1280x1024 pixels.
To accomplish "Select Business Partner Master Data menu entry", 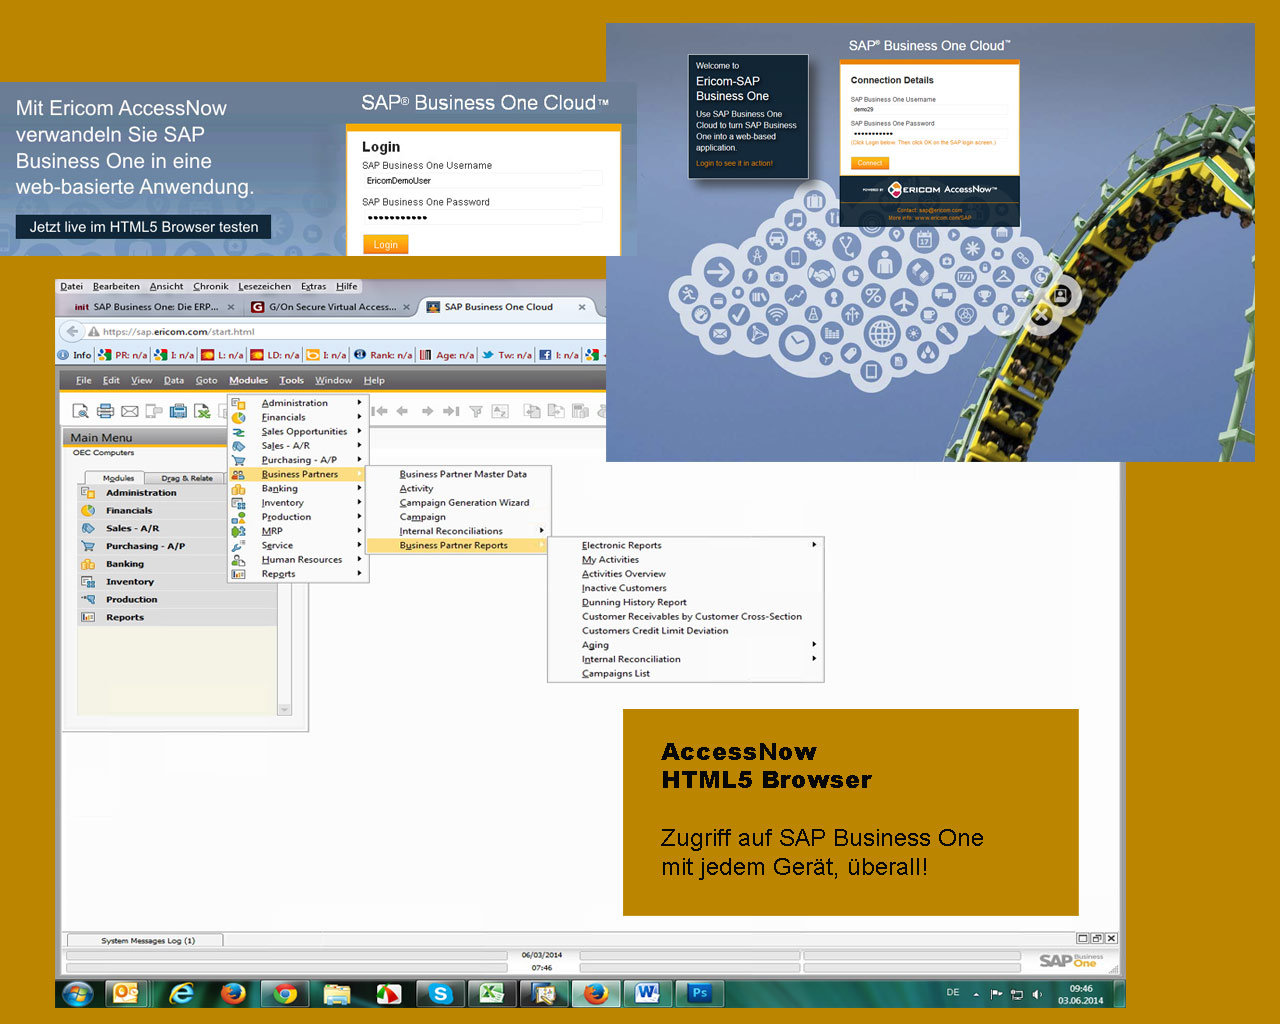I will (x=462, y=474).
